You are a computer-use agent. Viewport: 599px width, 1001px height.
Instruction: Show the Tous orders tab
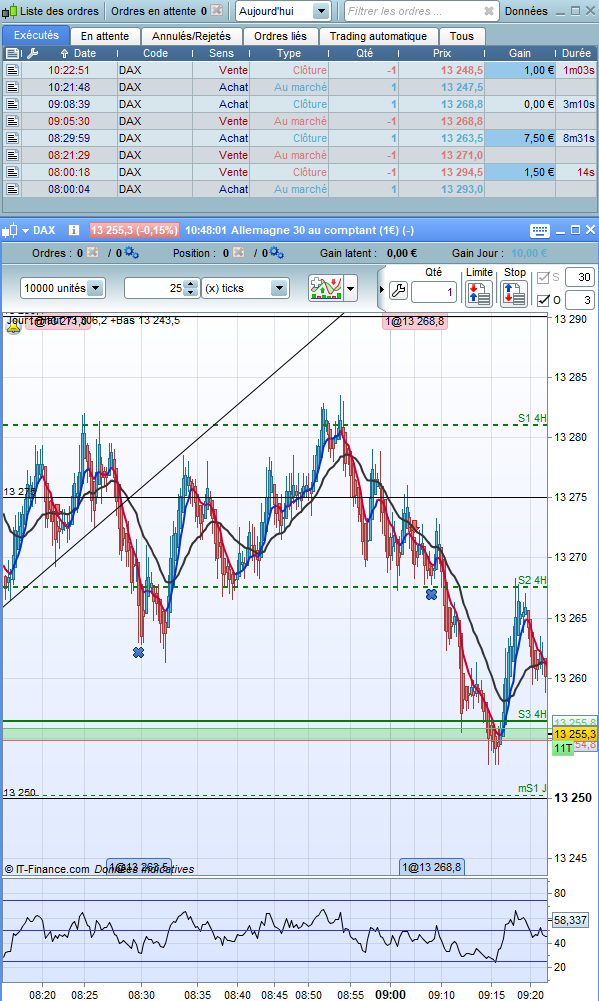(x=462, y=36)
